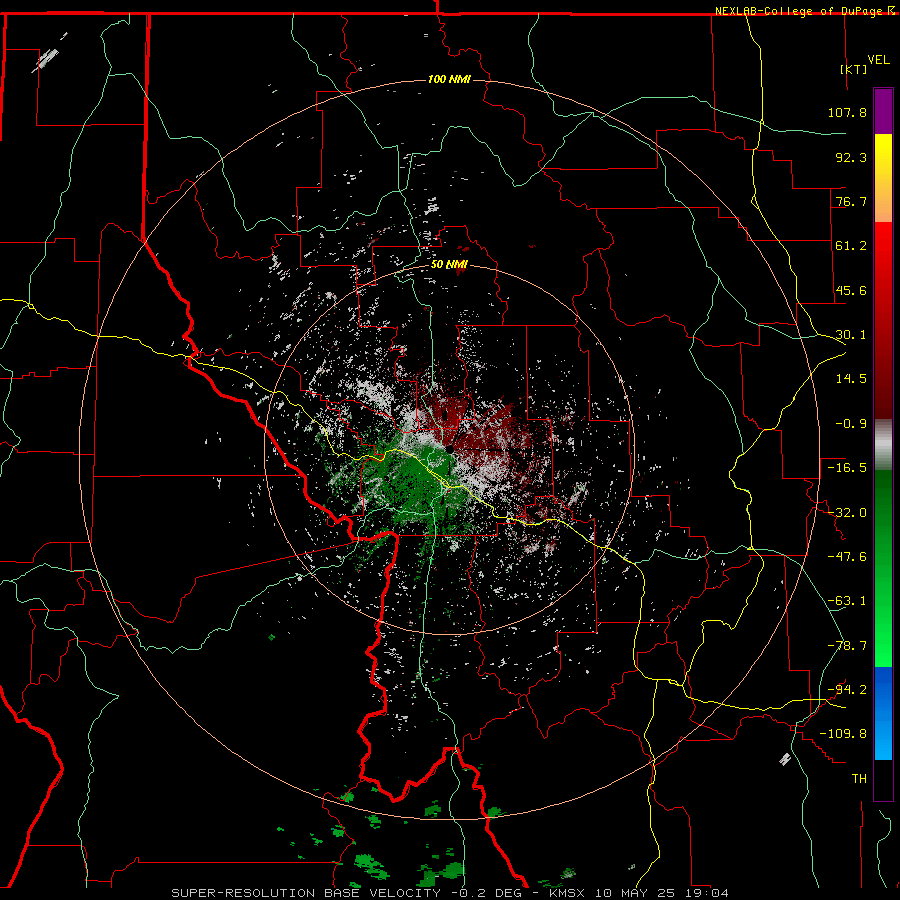The height and width of the screenshot is (900, 900).
Task: Select the 14.5 legend value
Action: 851,379
